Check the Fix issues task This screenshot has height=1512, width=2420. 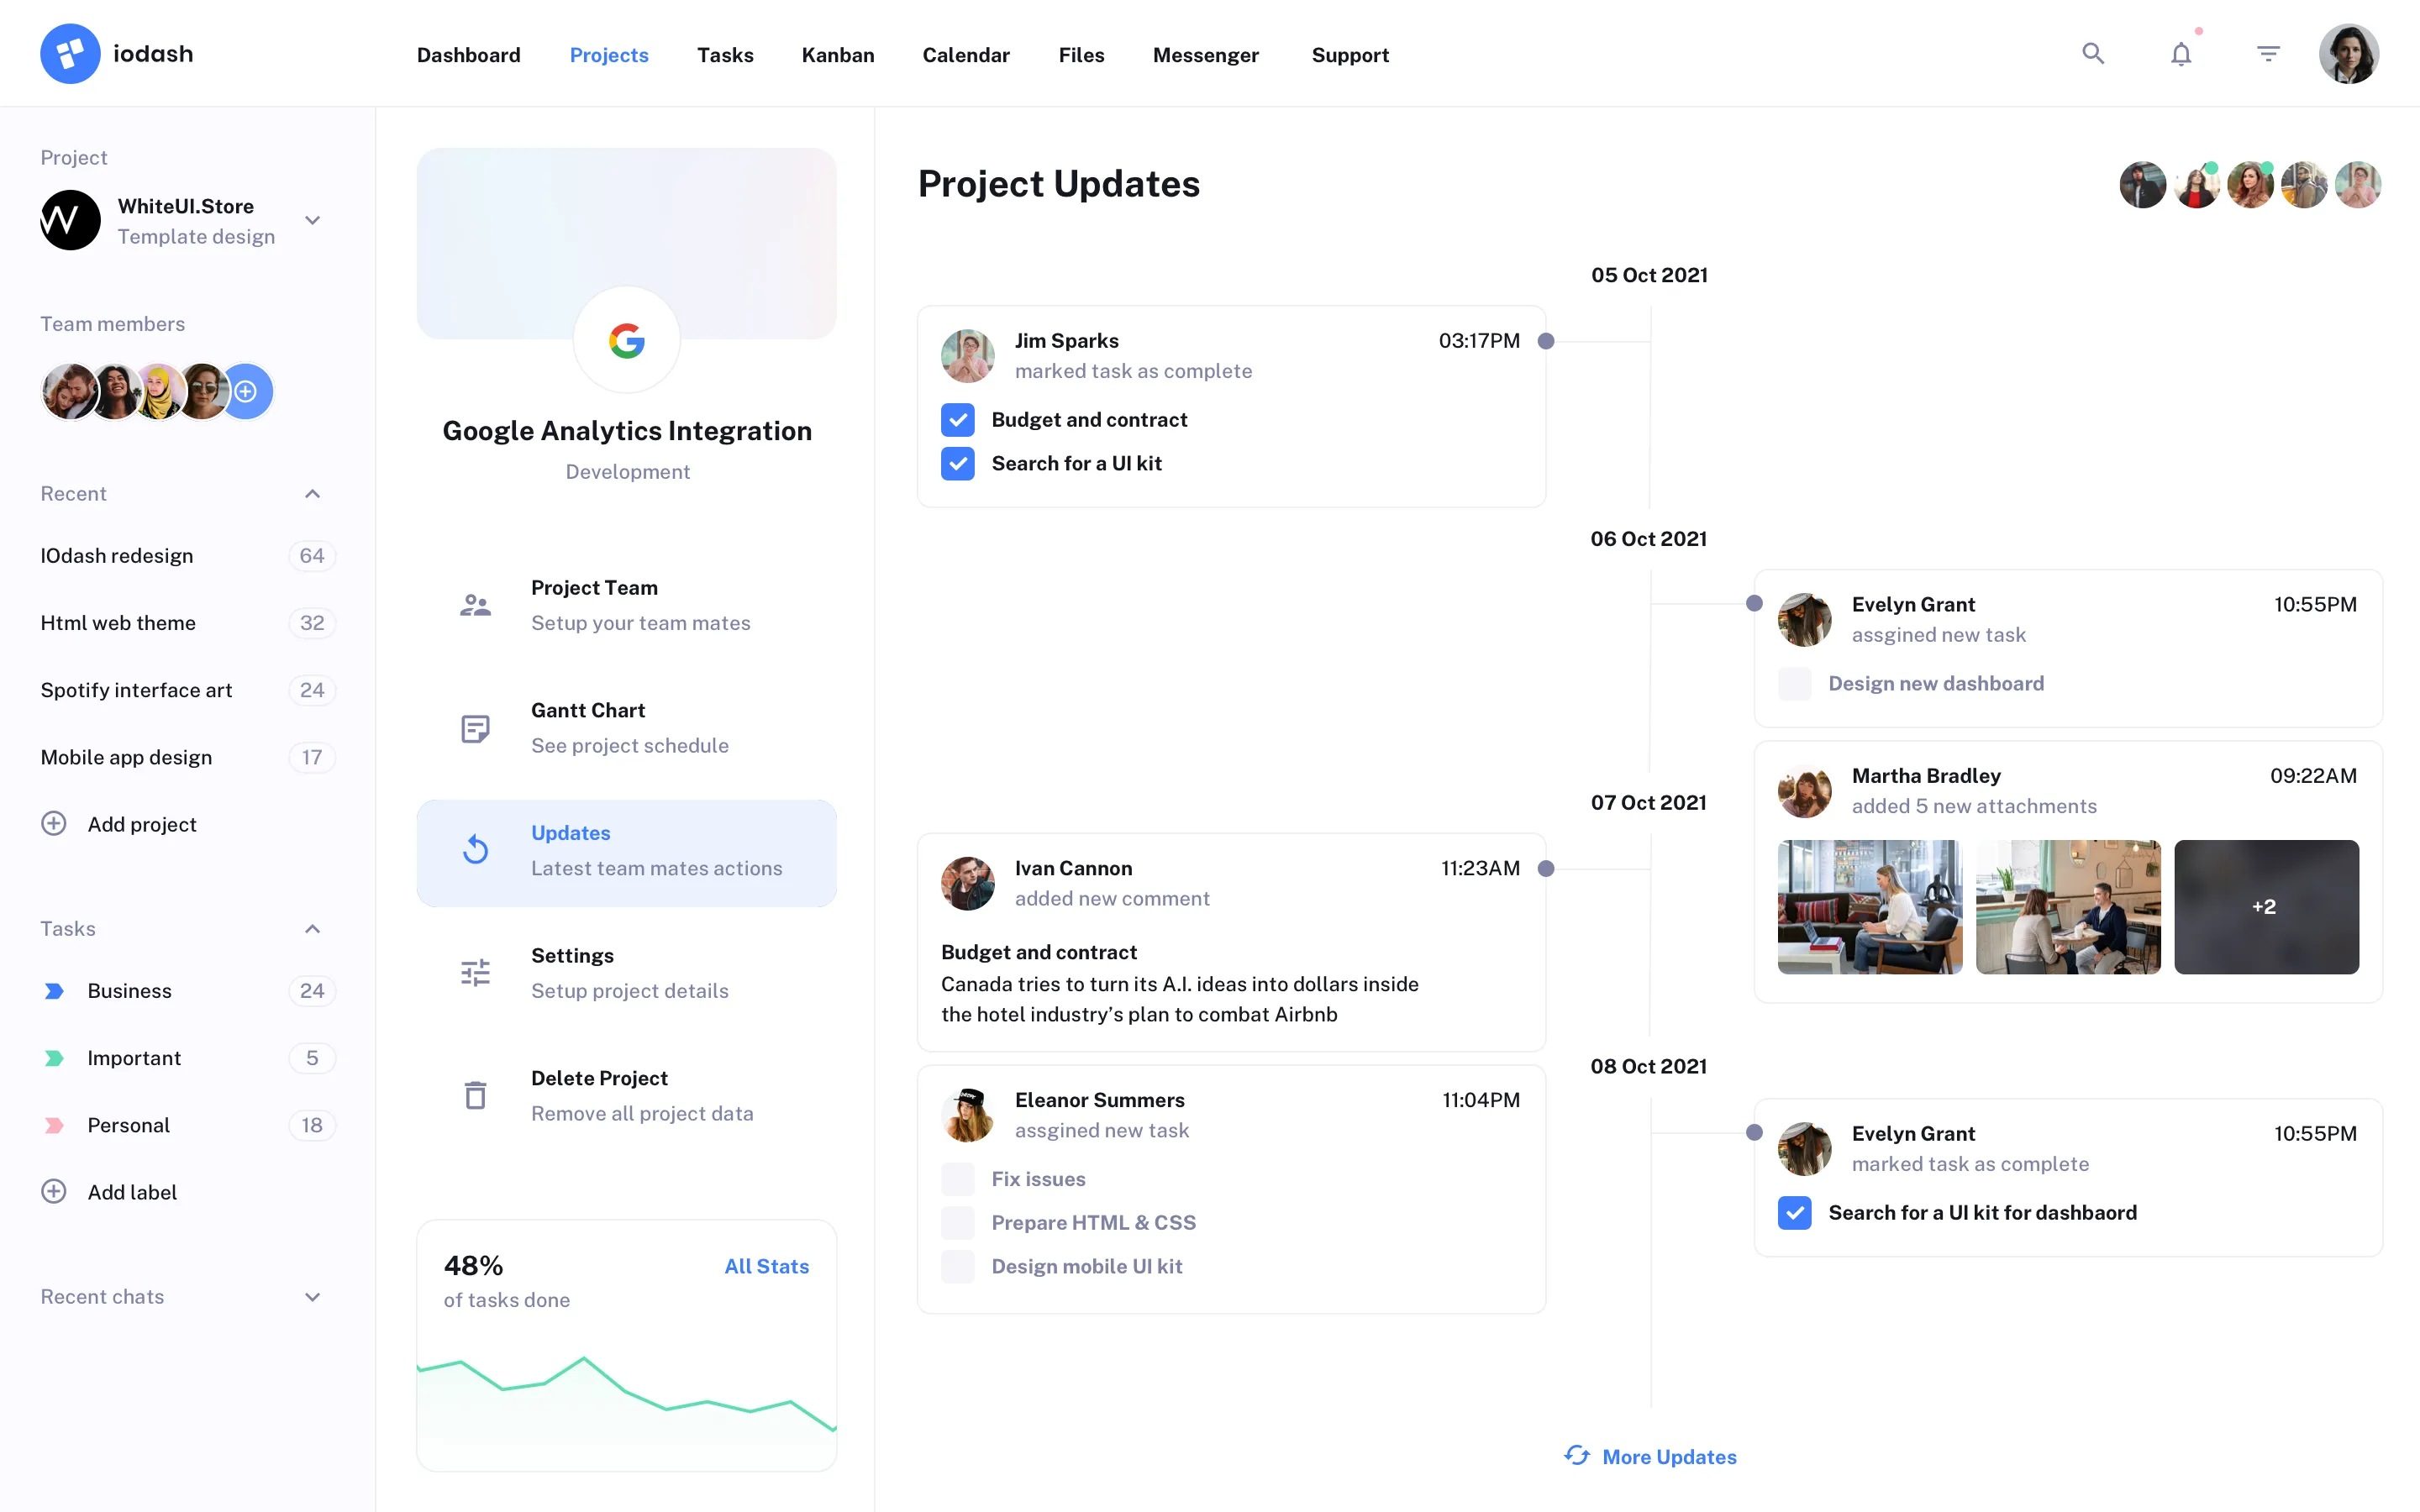point(958,1179)
